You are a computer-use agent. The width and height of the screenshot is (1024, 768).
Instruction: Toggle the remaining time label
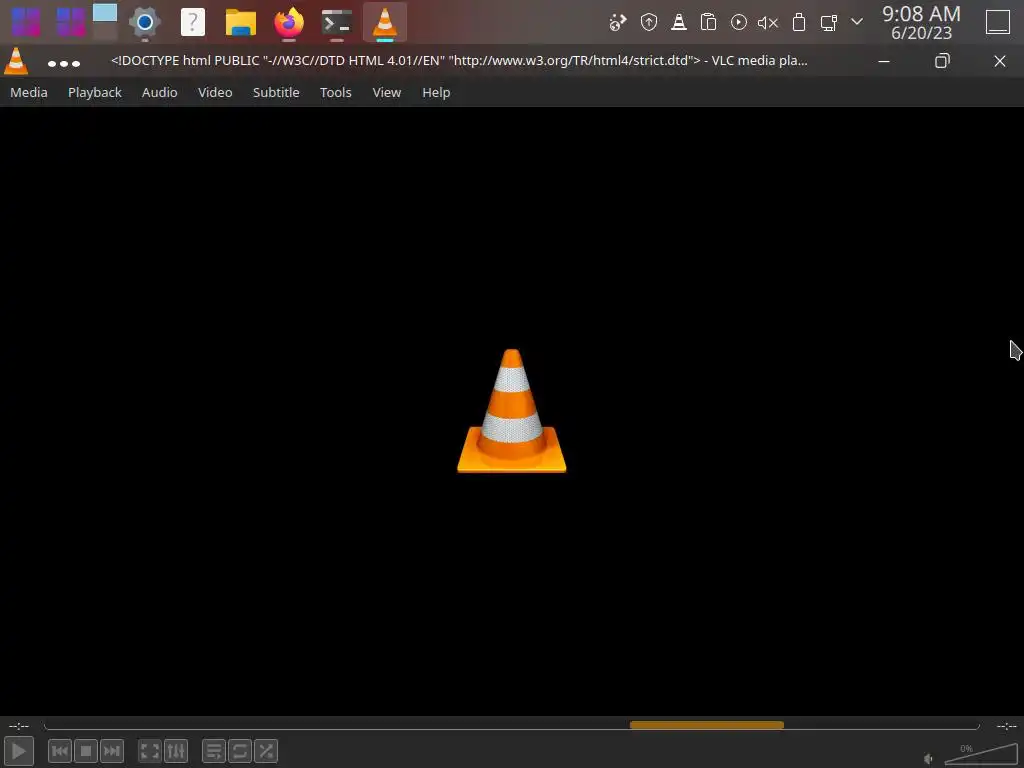(1006, 726)
